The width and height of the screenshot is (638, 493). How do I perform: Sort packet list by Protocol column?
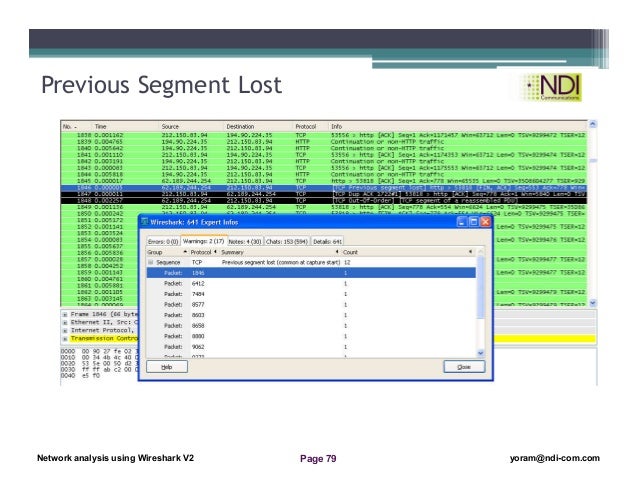pyautogui.click(x=311, y=127)
